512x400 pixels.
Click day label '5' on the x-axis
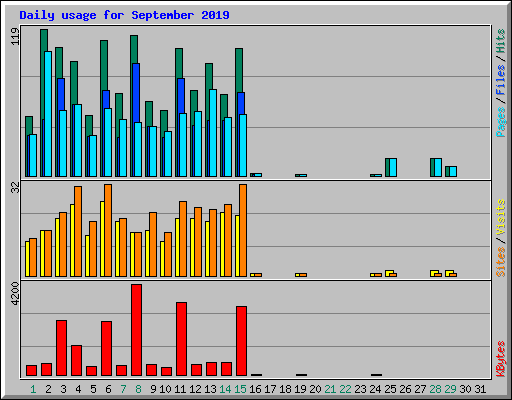coord(93,389)
